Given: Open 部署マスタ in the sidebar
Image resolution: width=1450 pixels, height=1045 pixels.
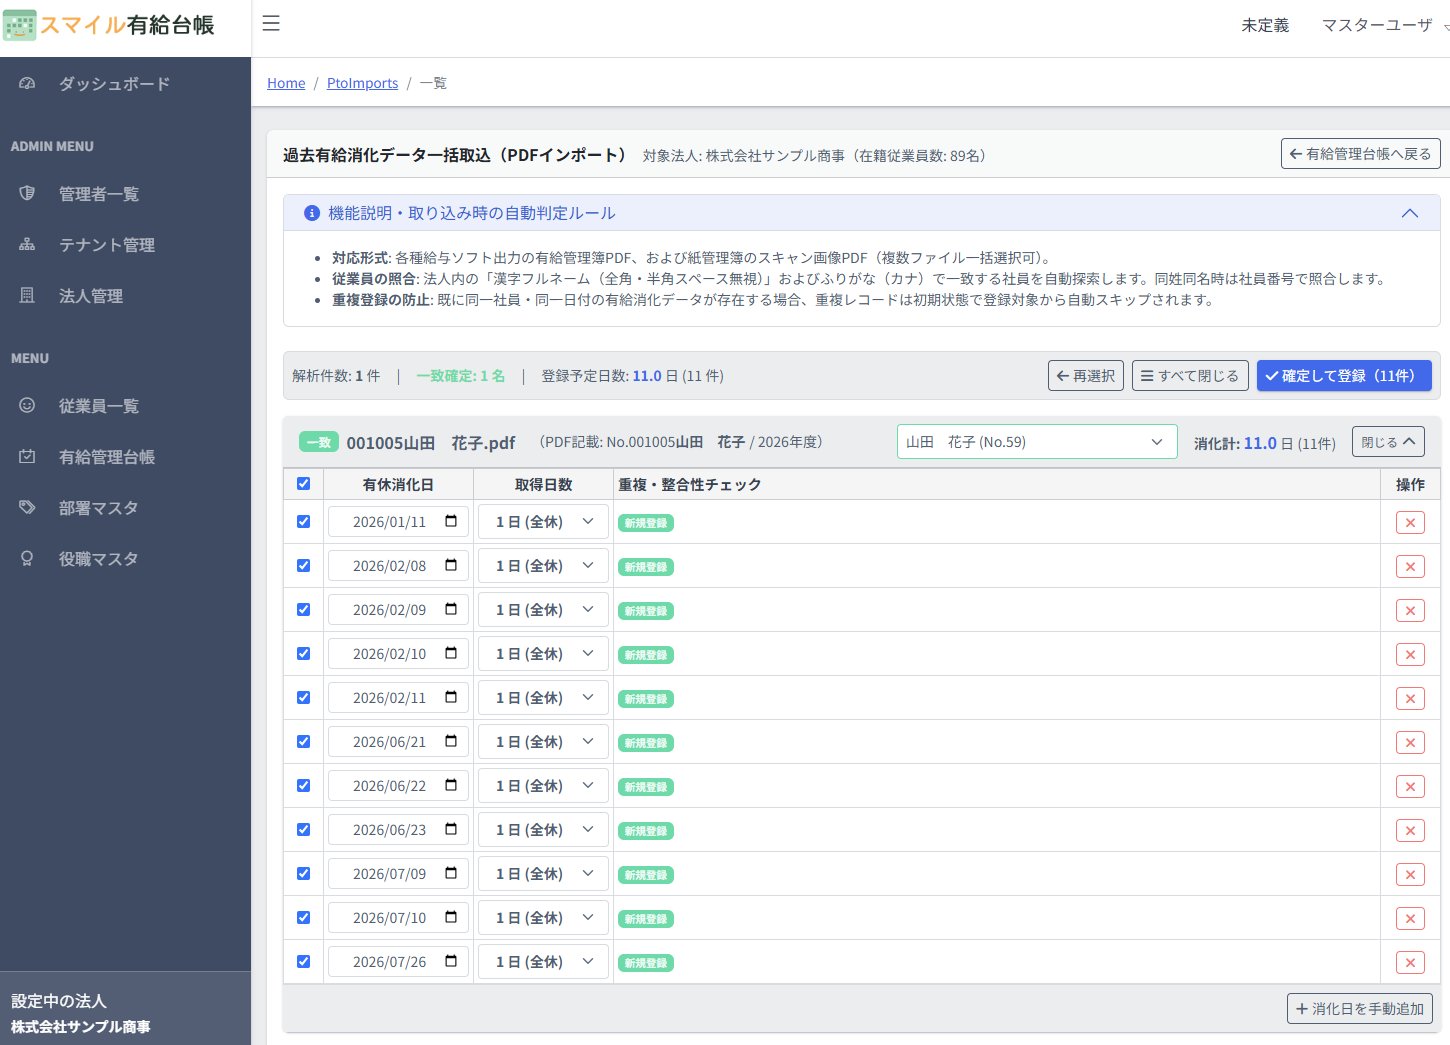Looking at the screenshot, I should [125, 508].
